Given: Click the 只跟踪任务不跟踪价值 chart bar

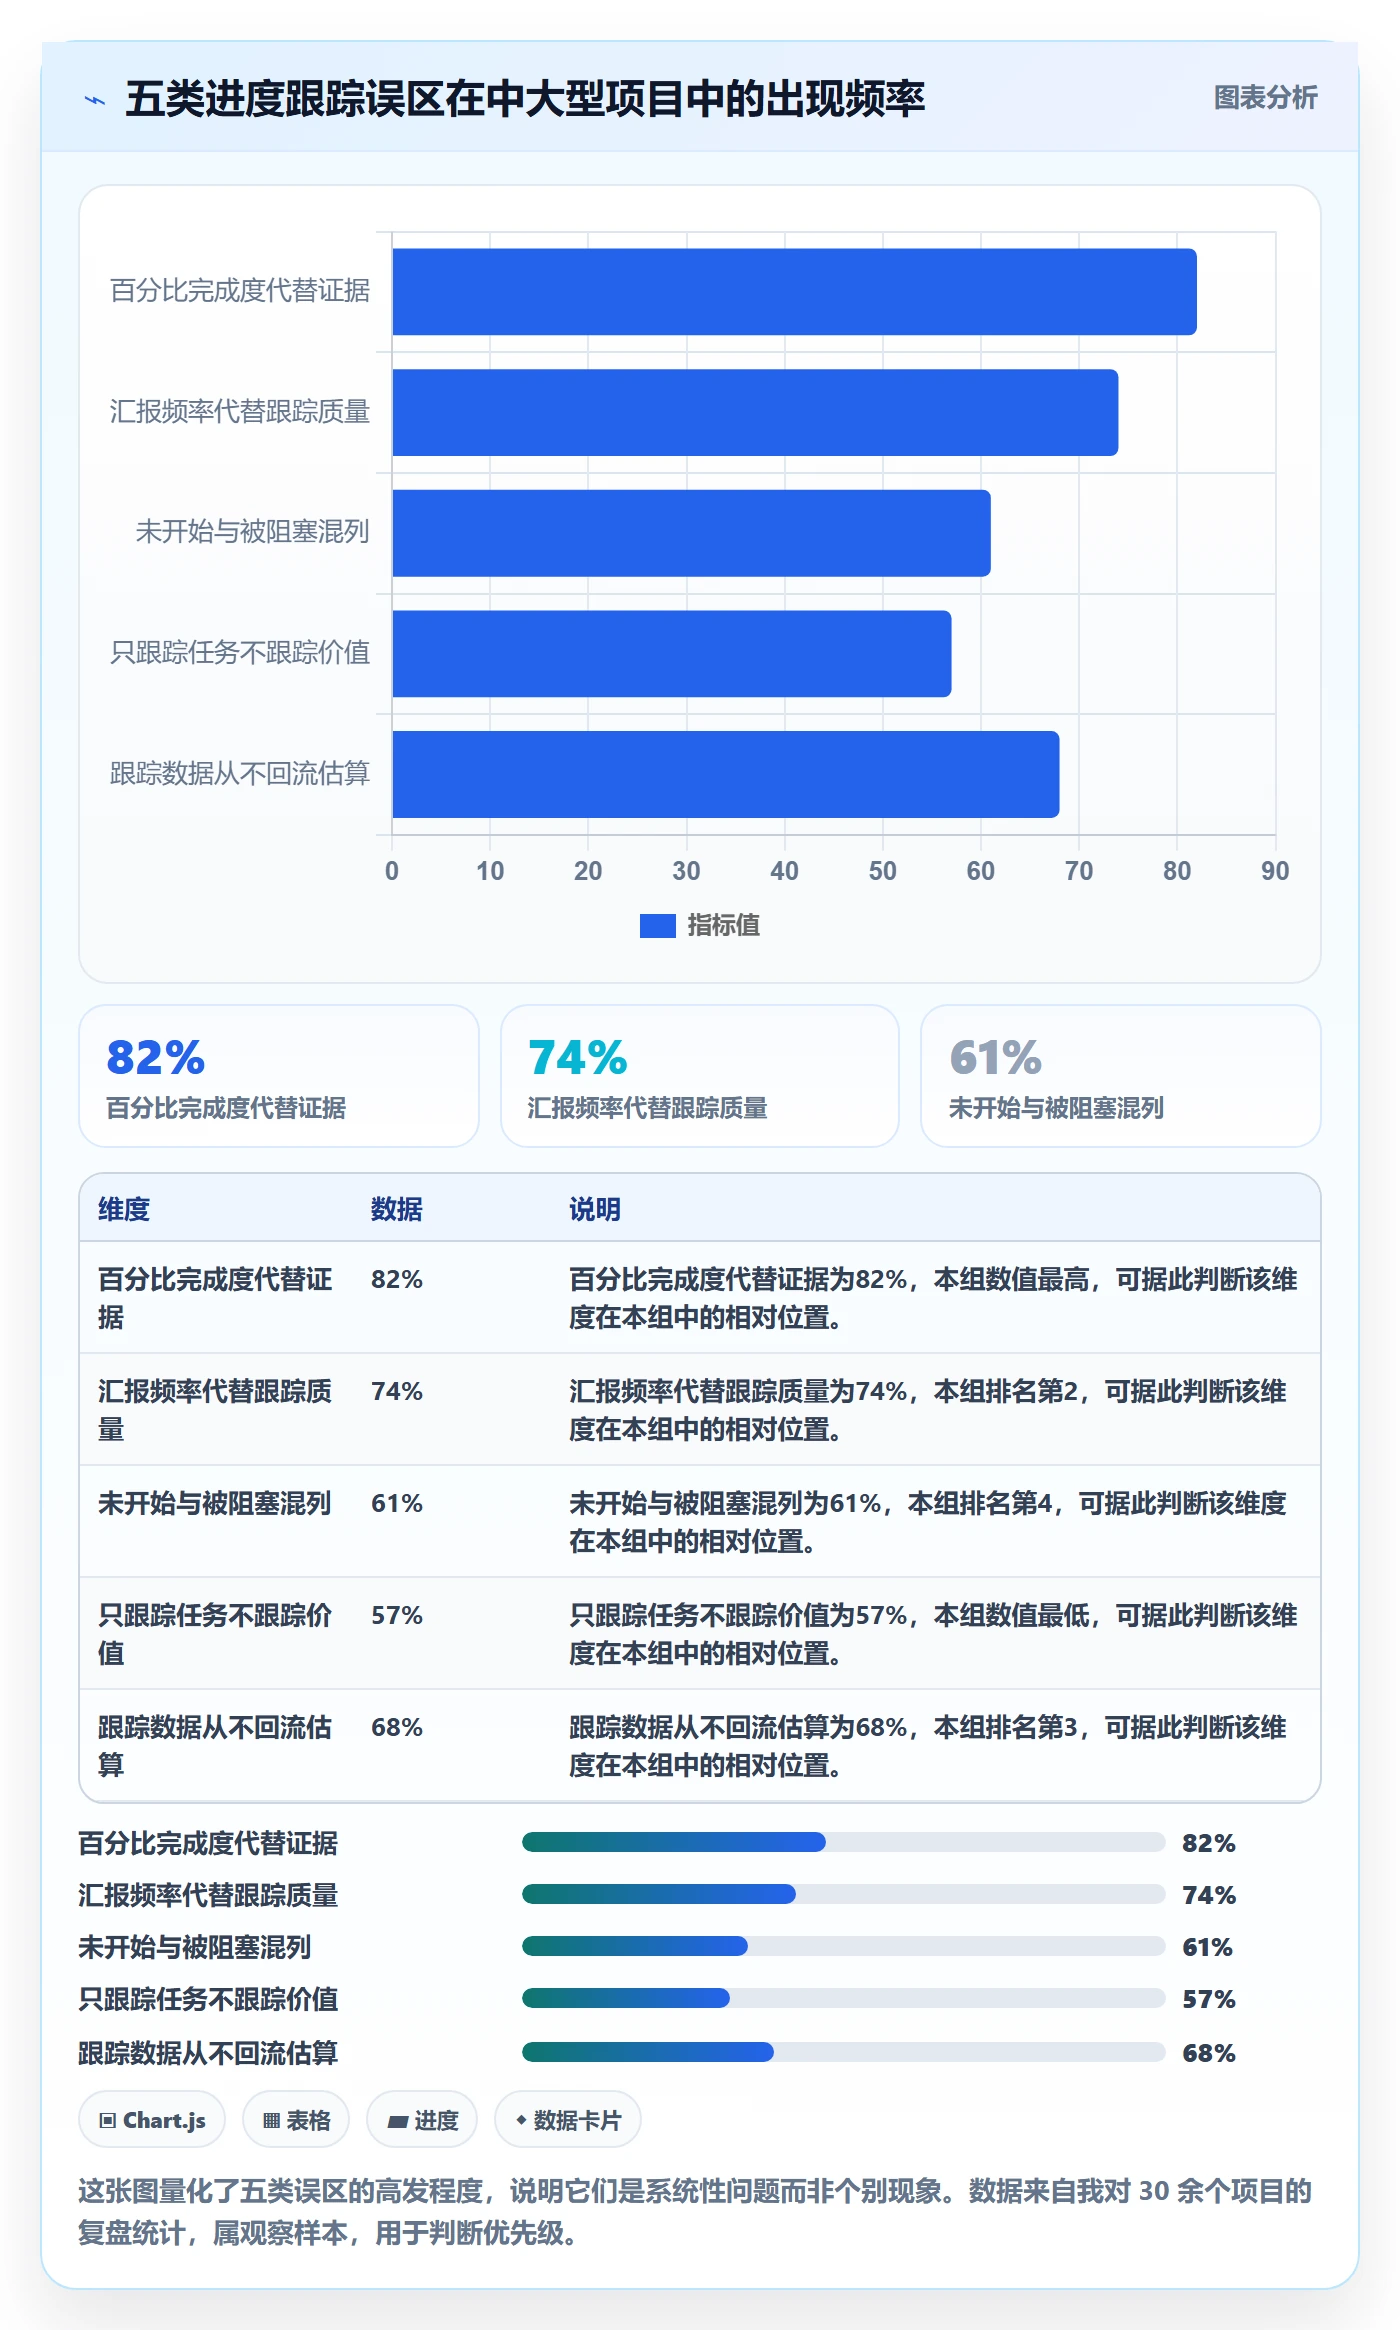Looking at the screenshot, I should [x=671, y=654].
